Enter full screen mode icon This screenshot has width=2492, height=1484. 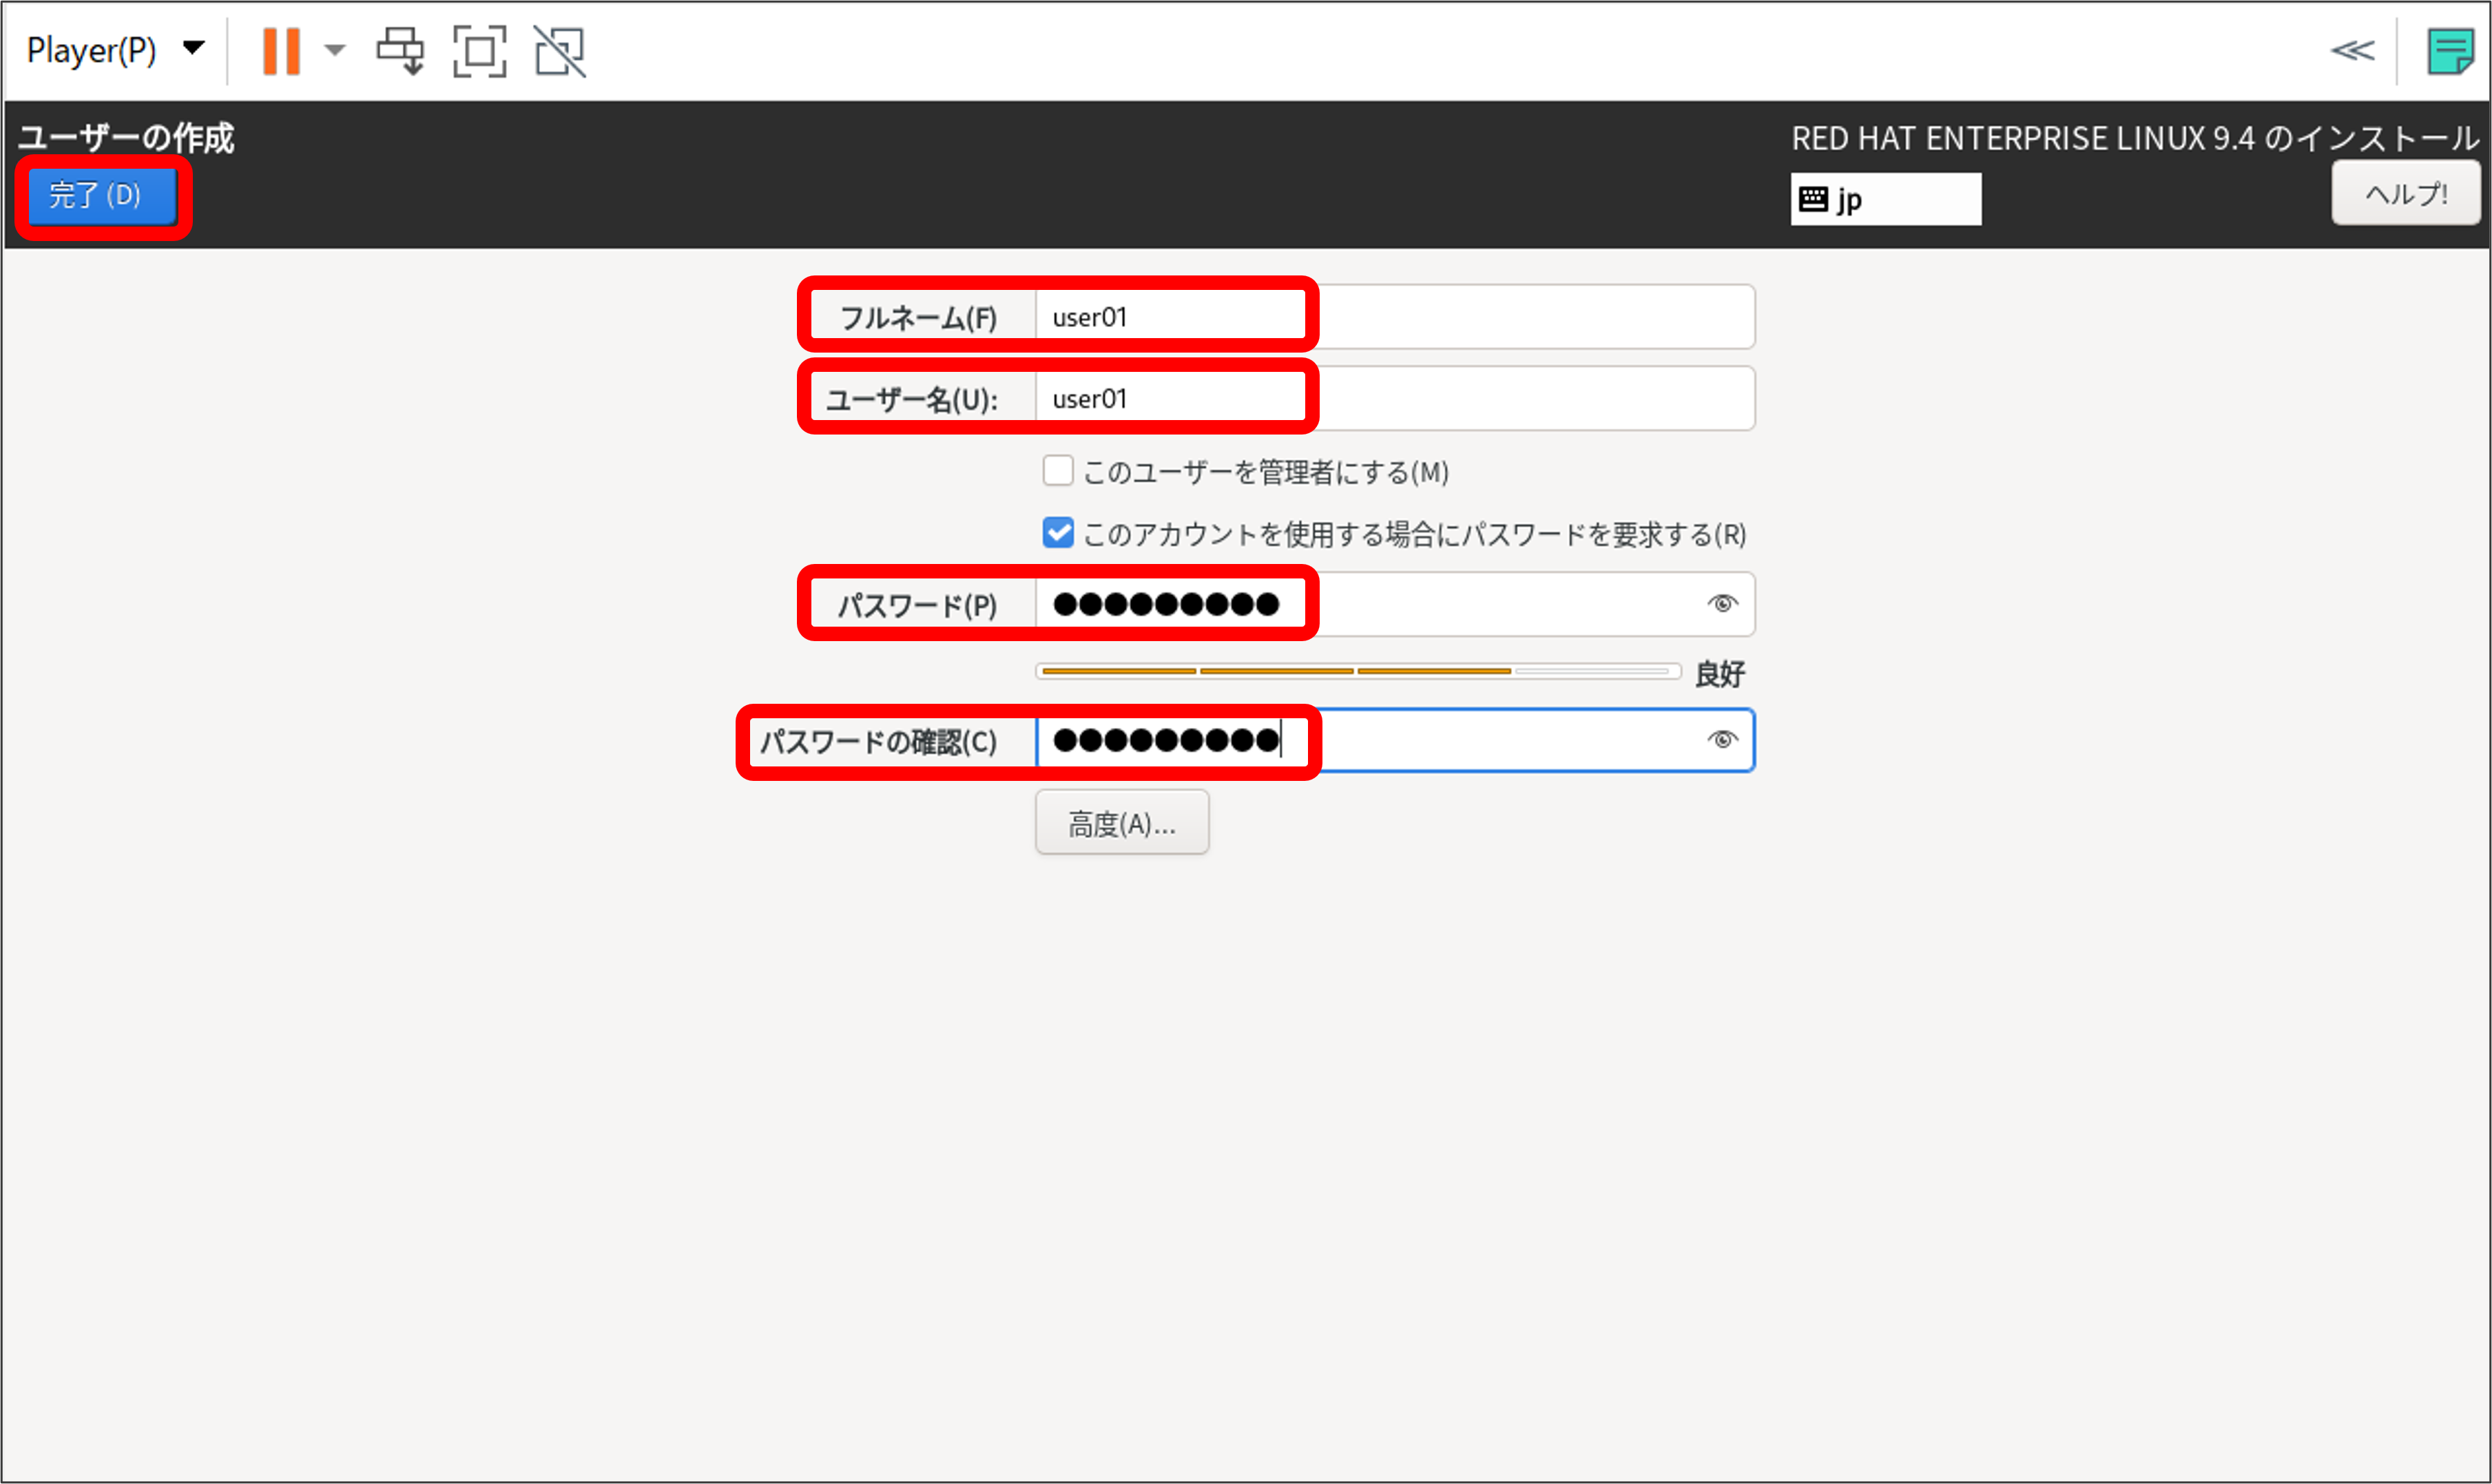(479, 50)
